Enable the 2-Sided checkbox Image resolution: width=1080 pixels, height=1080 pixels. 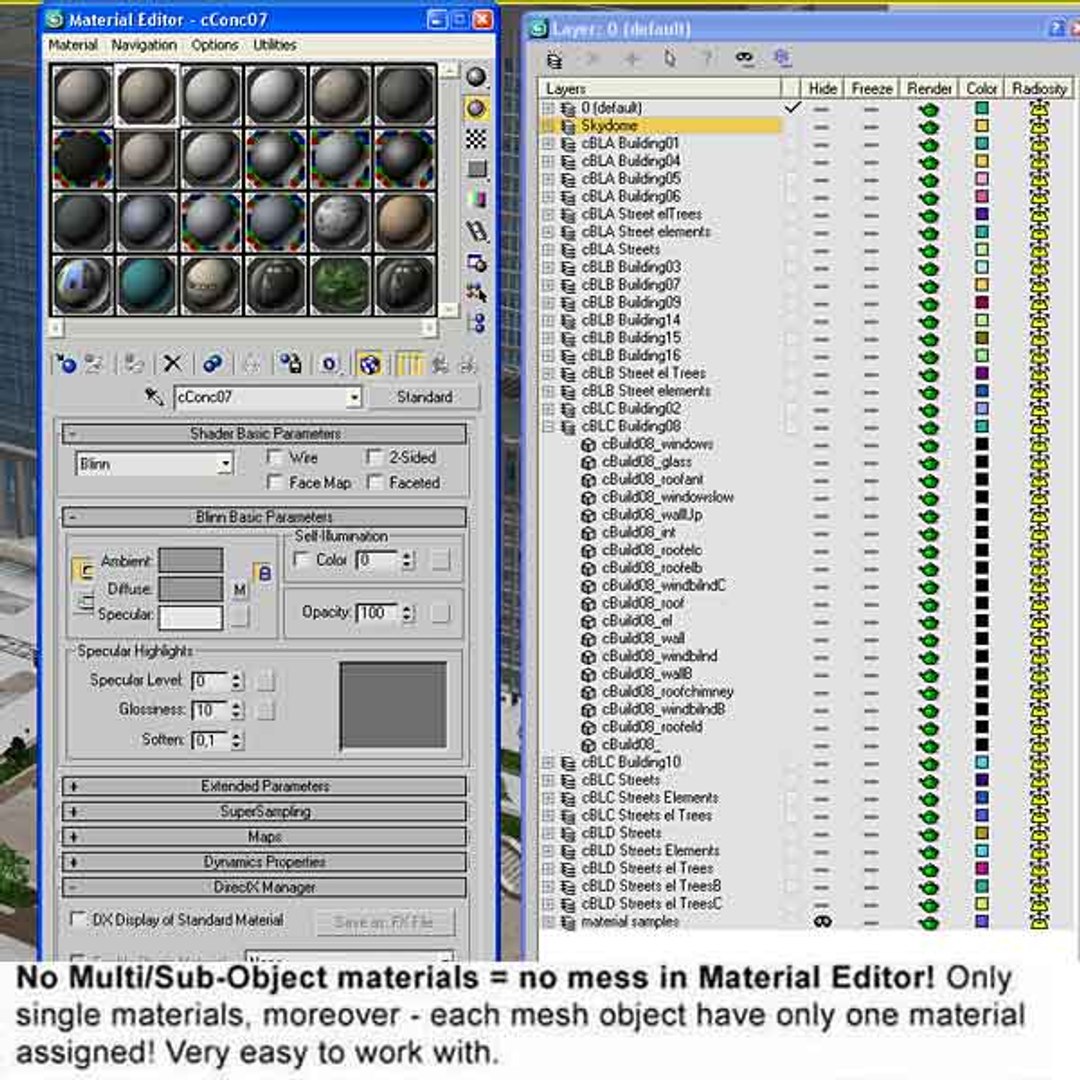[375, 457]
